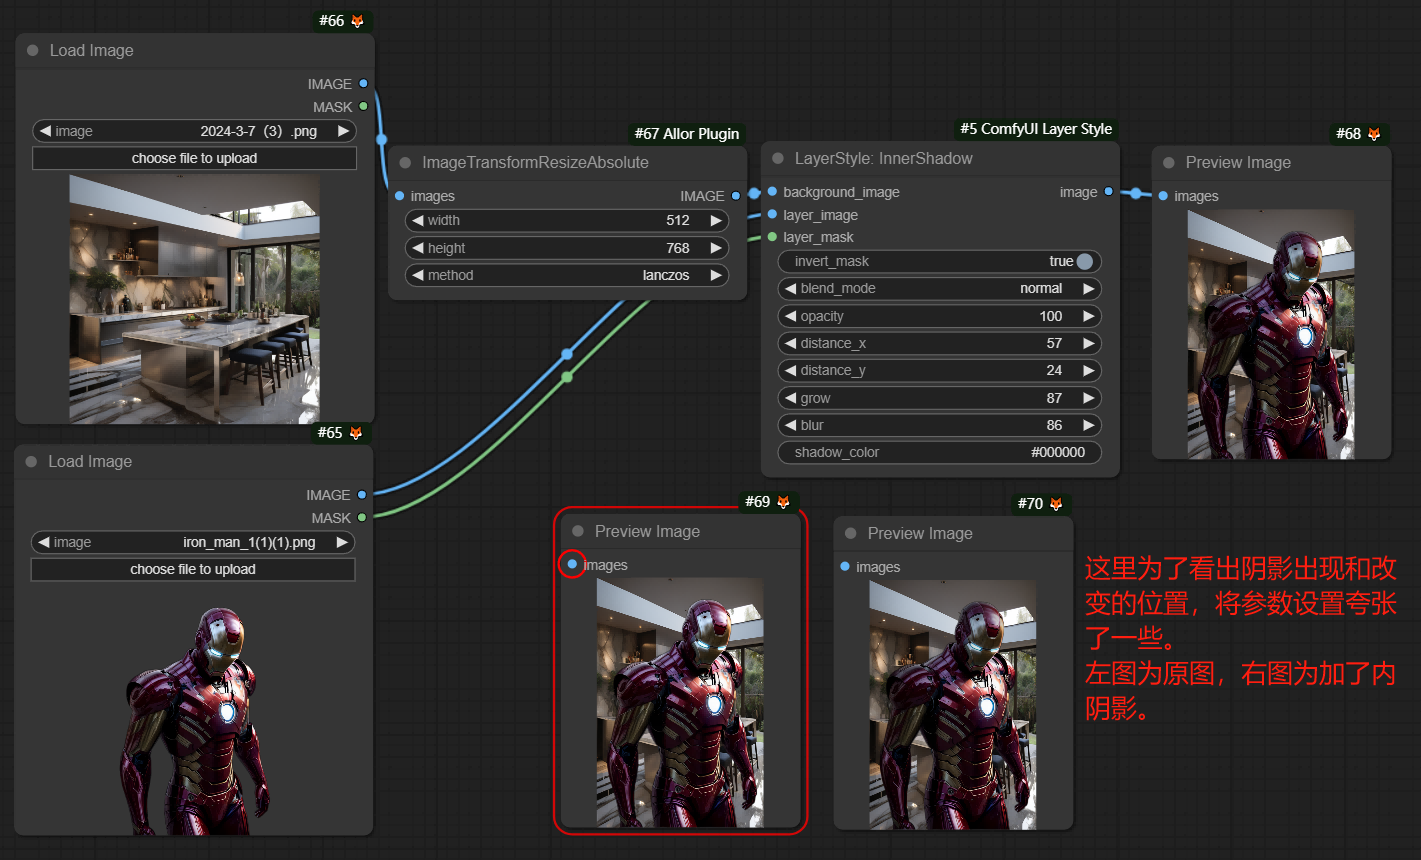Click the MASK output socket of iron_man Load Image
1421x860 pixels.
(x=362, y=517)
